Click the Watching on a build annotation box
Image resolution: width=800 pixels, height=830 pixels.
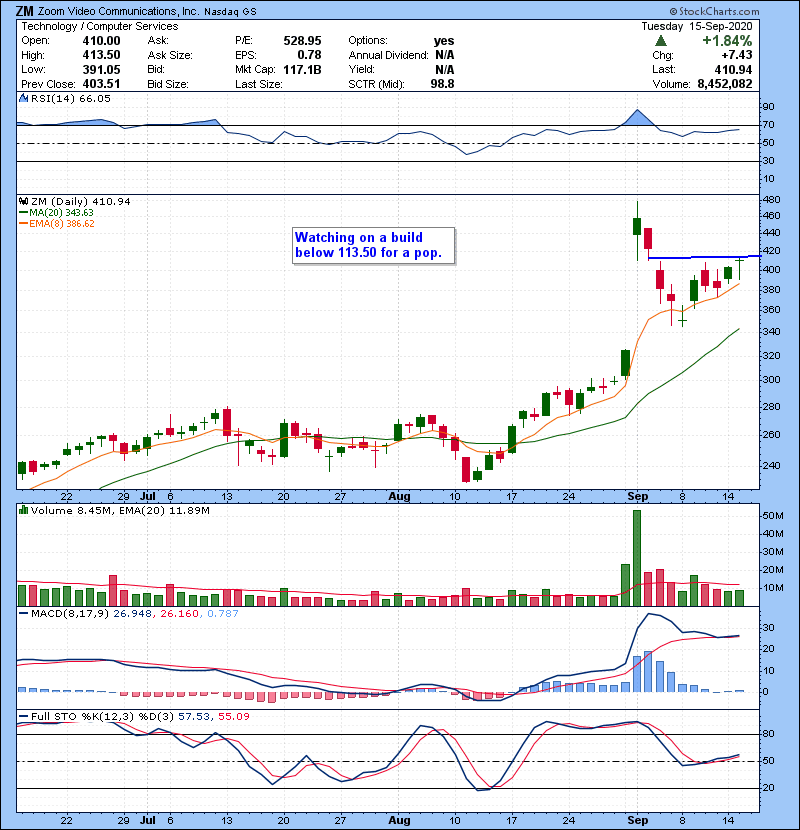point(373,245)
